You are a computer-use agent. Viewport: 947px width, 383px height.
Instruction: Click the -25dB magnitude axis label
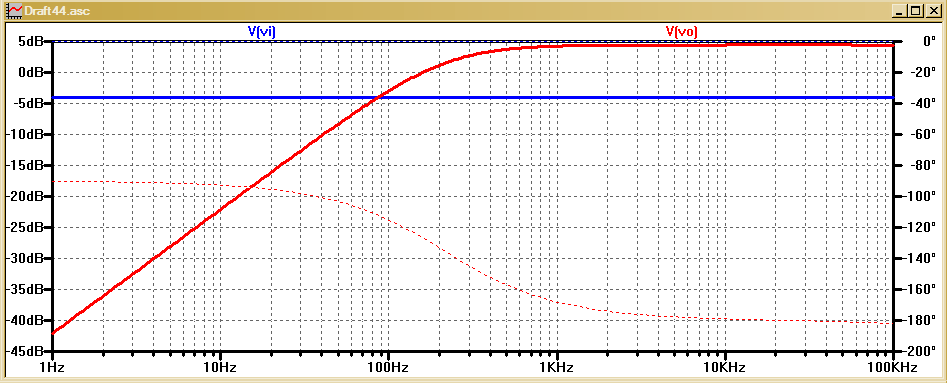pyautogui.click(x=25, y=228)
